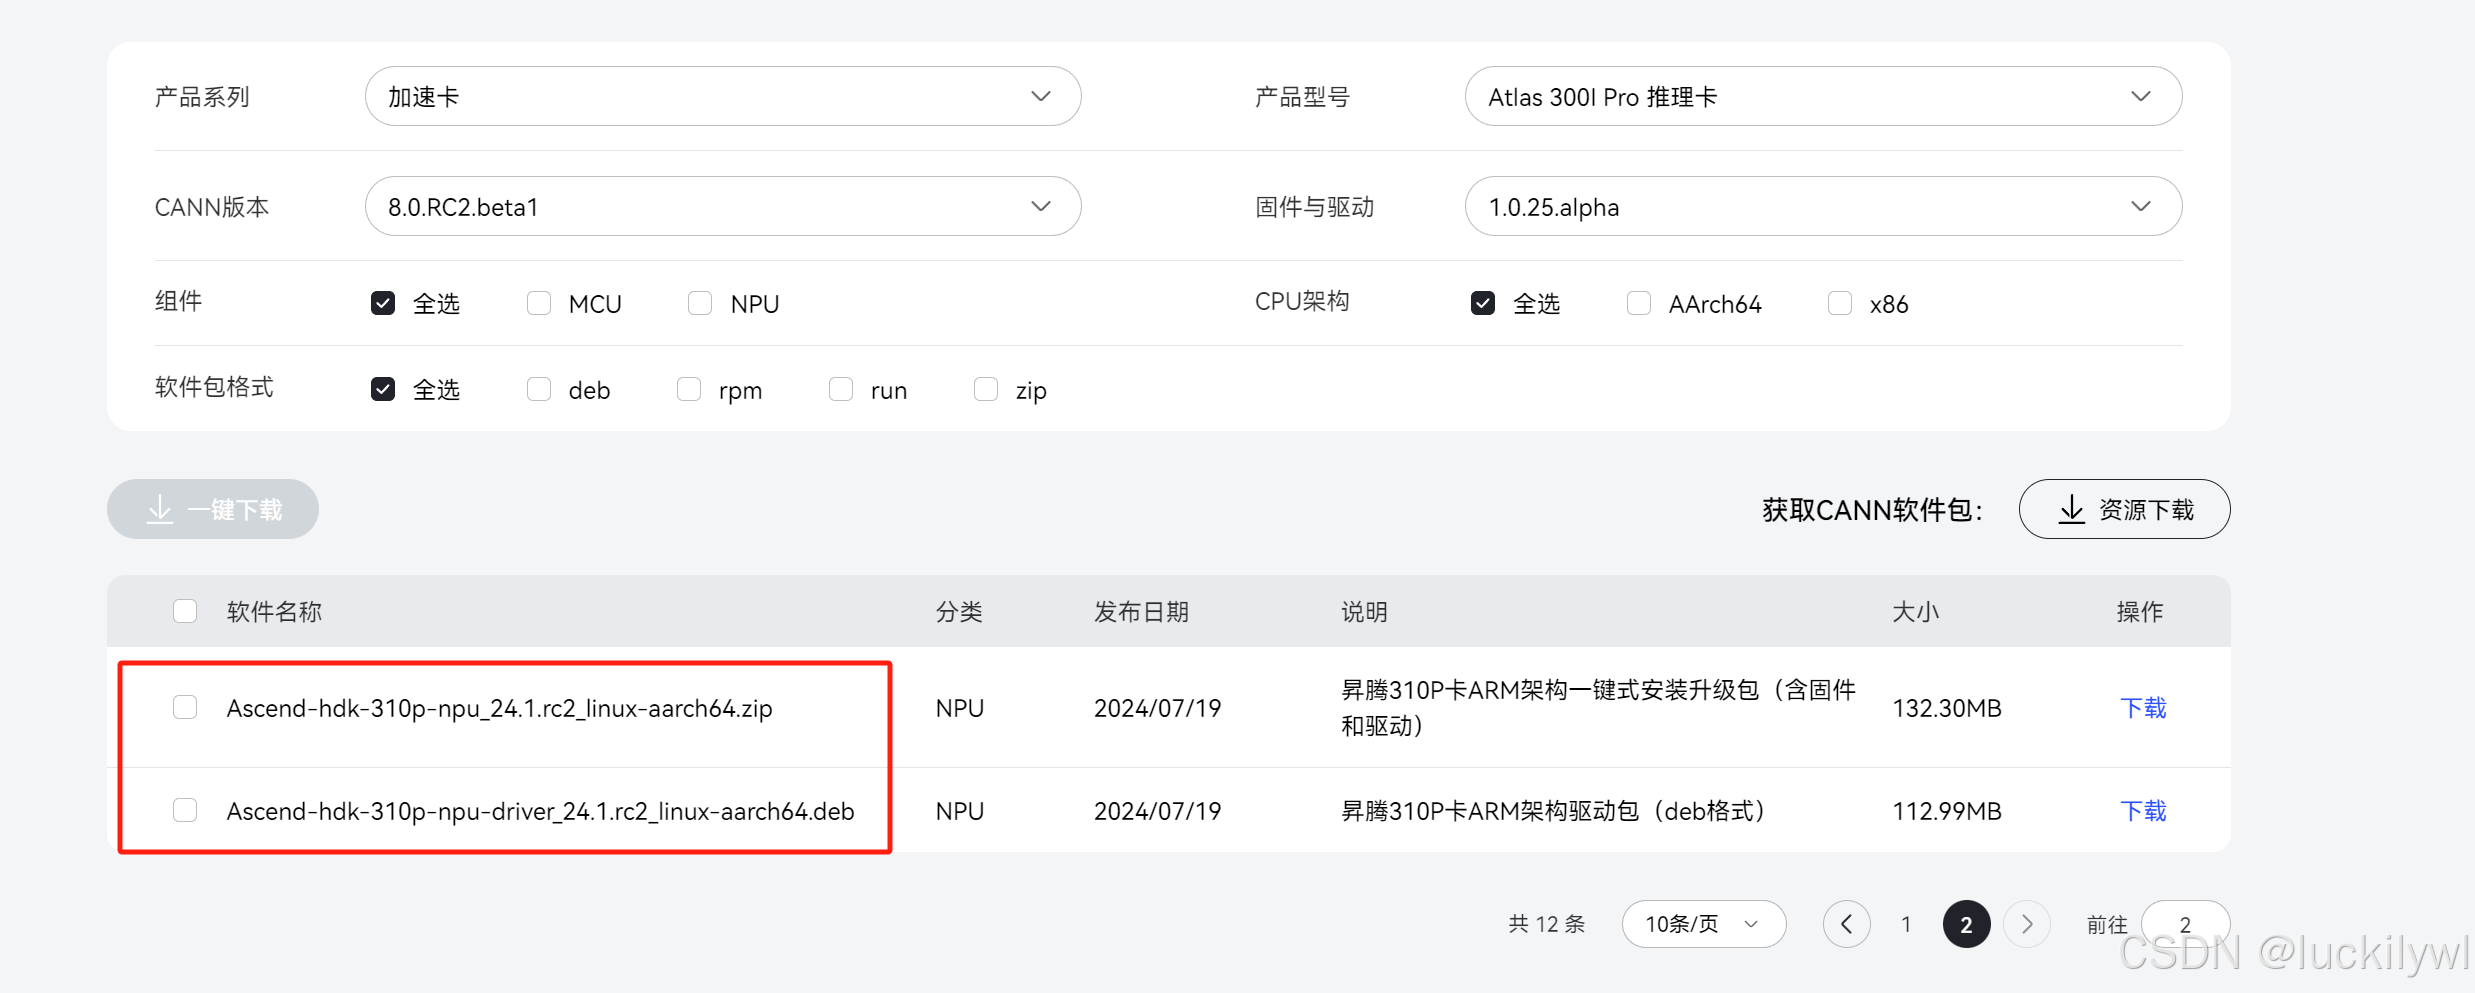Click the download icon in 资源下载 button
This screenshot has width=2475, height=993.
point(2071,509)
